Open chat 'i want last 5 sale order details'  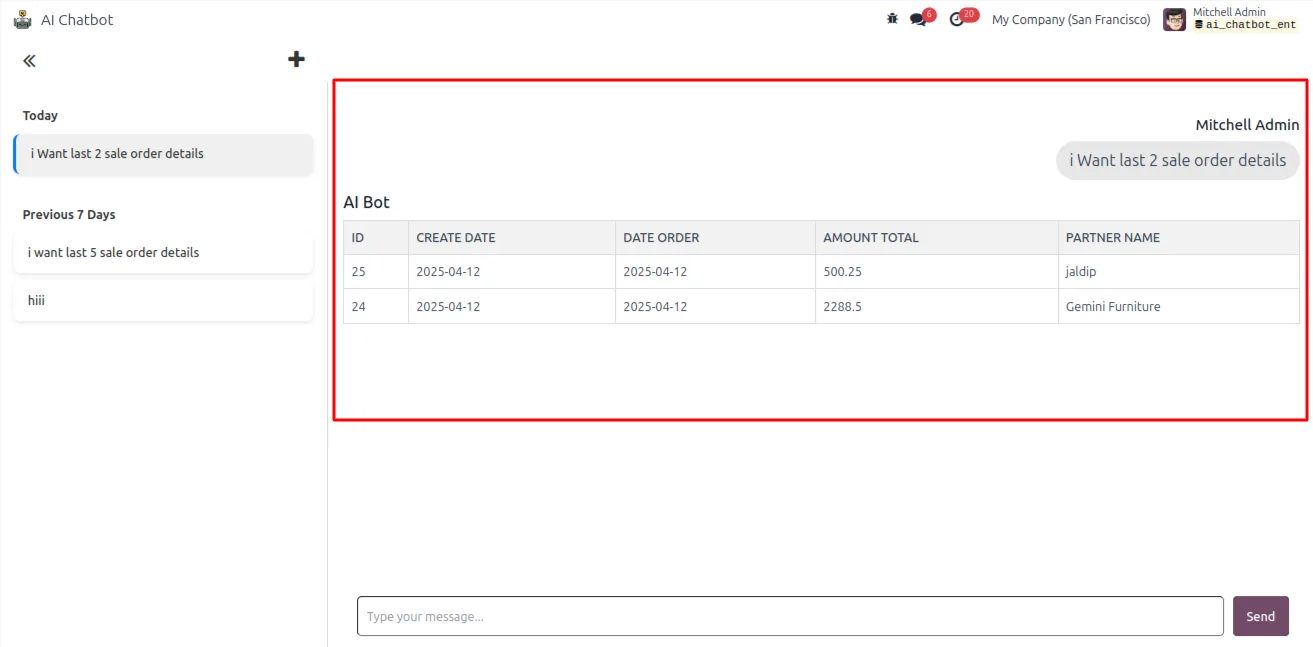click(163, 253)
